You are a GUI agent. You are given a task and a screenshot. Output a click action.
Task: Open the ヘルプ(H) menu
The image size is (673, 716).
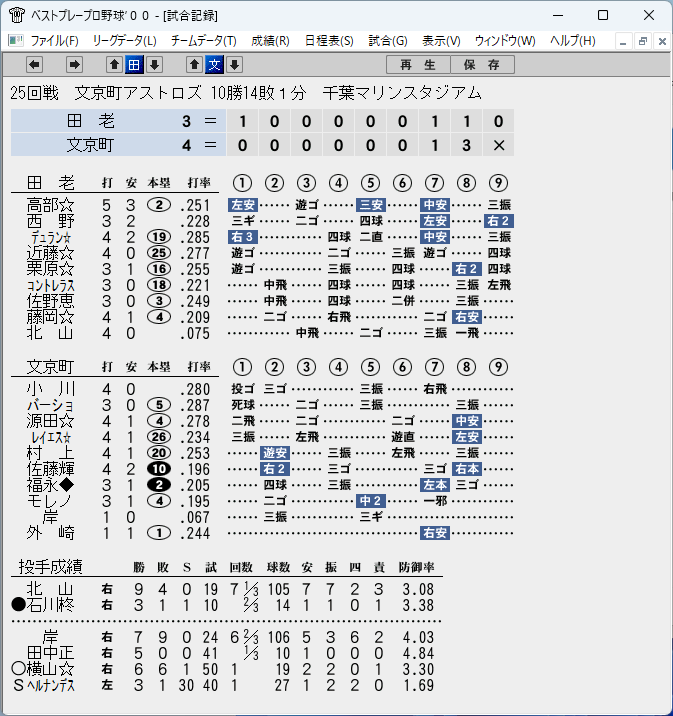point(573,41)
